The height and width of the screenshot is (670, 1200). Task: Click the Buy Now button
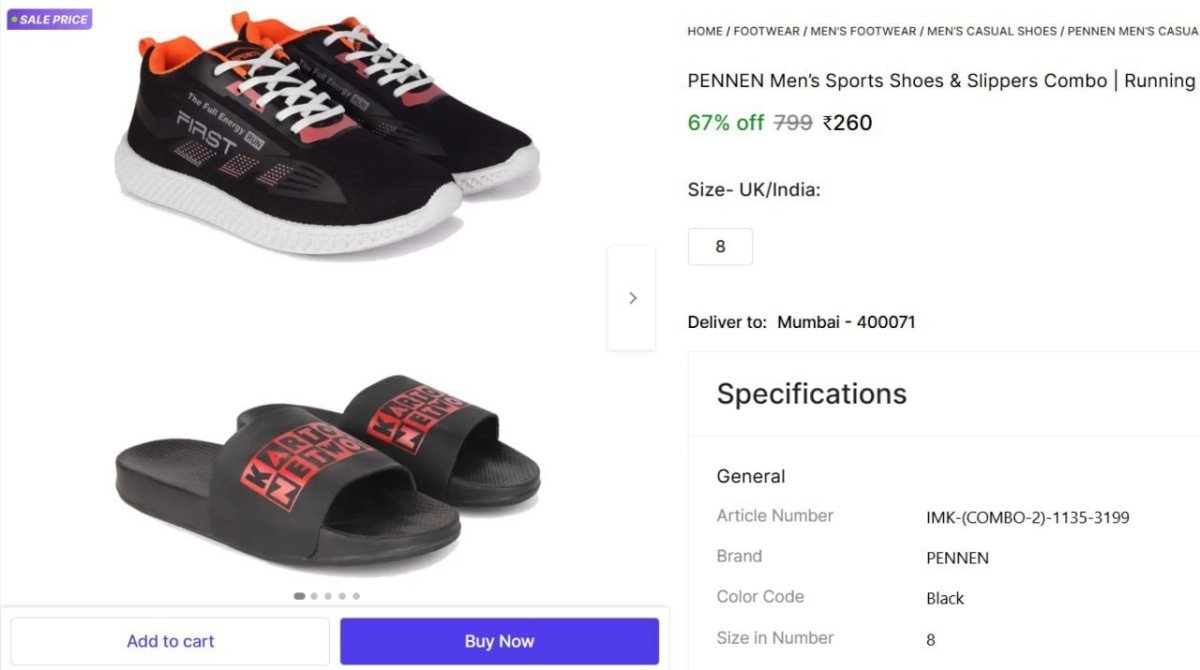[499, 640]
